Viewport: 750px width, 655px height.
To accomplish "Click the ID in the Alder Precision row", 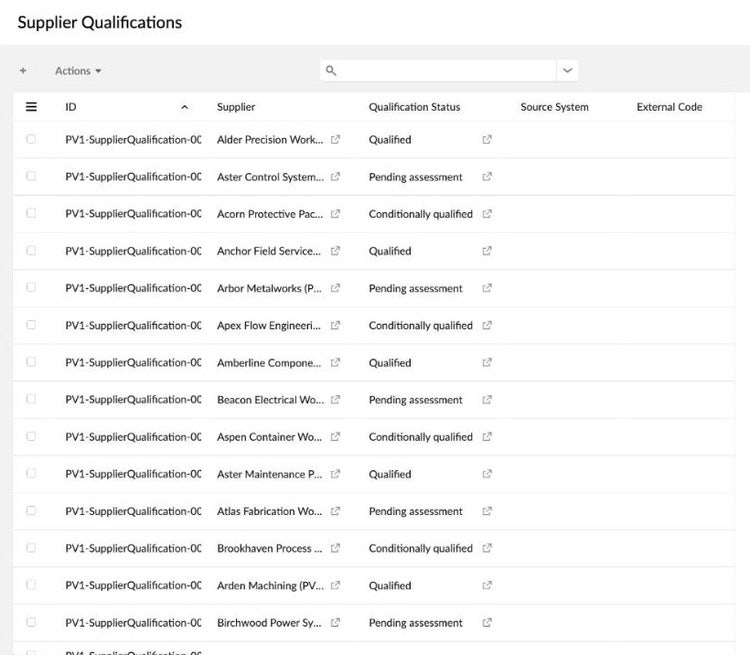I will click(x=133, y=140).
